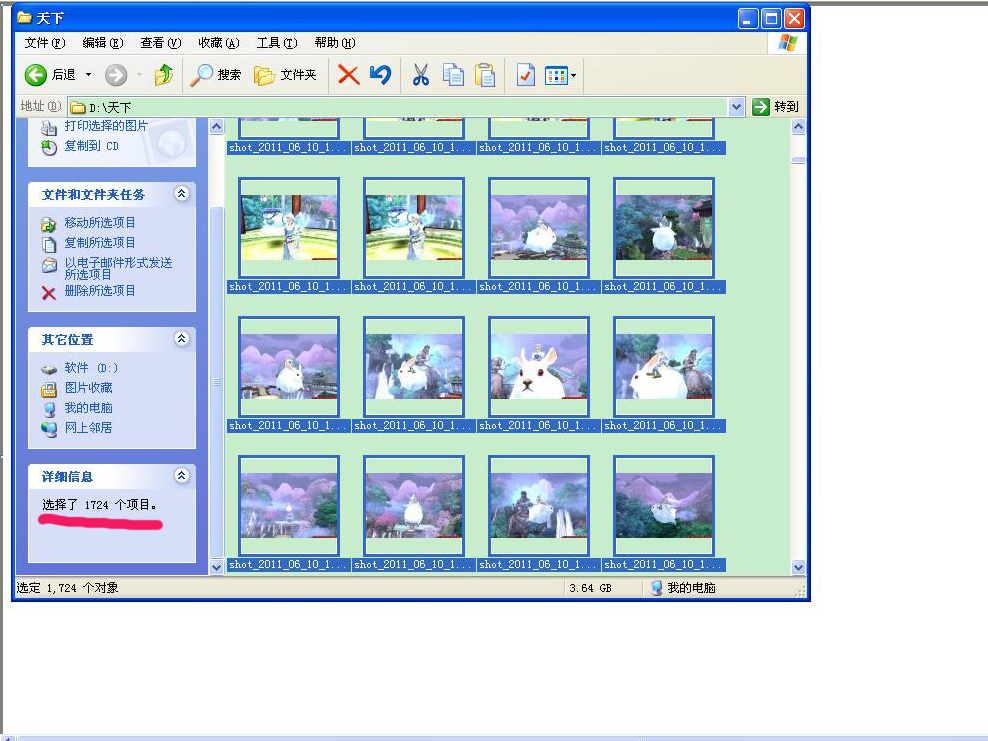This screenshot has height=741, width=988.
Task: Click the 选择了 1724 个项目 details text
Action: coord(100,505)
